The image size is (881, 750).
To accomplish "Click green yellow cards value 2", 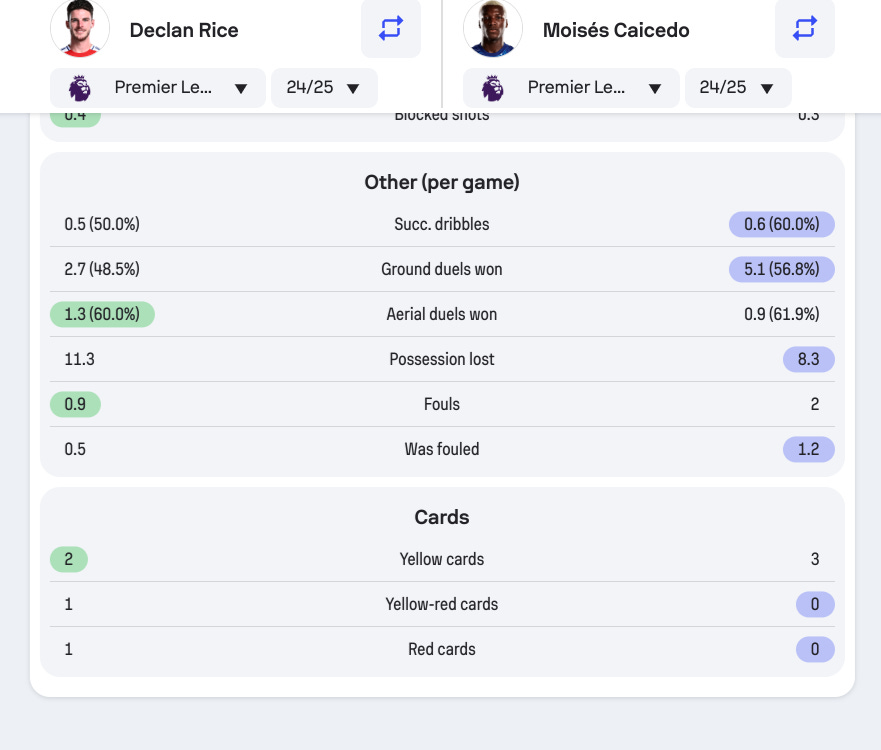I will tap(69, 559).
